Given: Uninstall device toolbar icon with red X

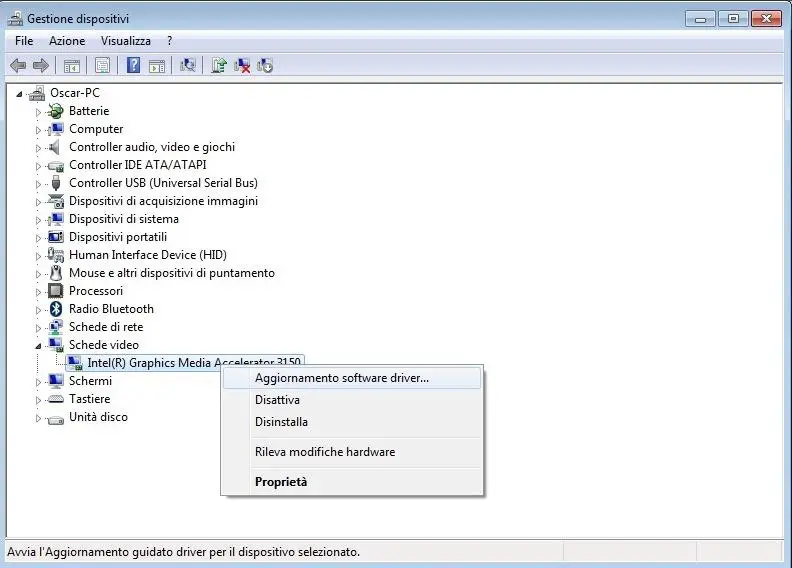Looking at the screenshot, I should pyautogui.click(x=242, y=66).
